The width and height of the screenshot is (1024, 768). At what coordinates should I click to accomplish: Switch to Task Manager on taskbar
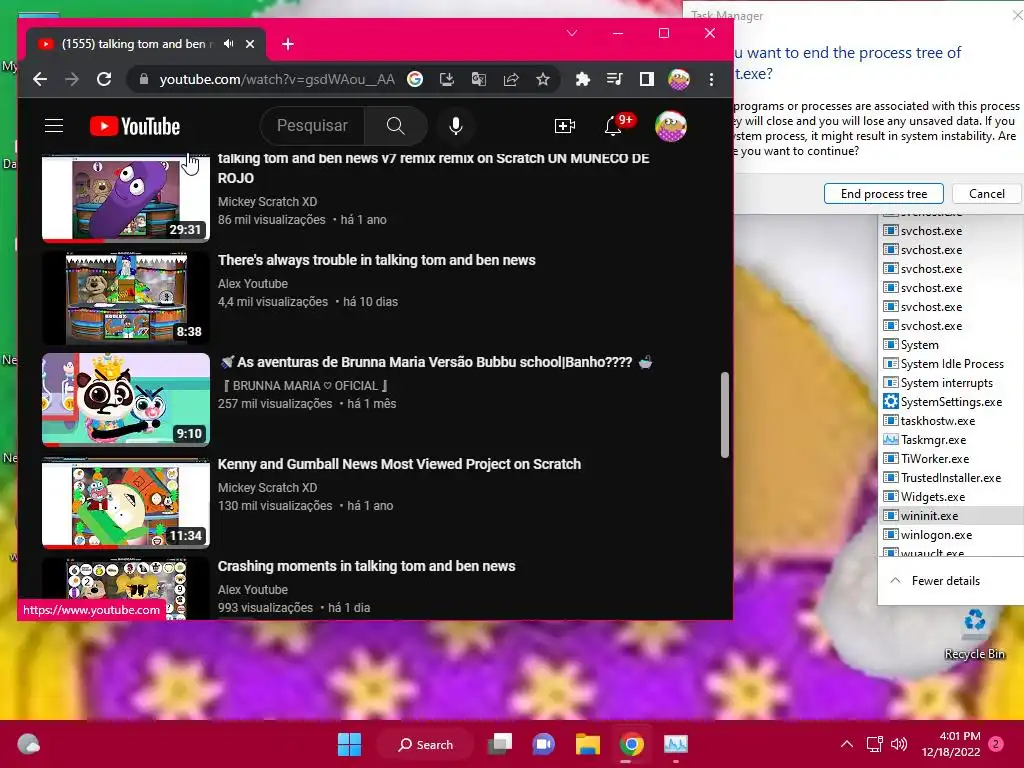pyautogui.click(x=675, y=744)
